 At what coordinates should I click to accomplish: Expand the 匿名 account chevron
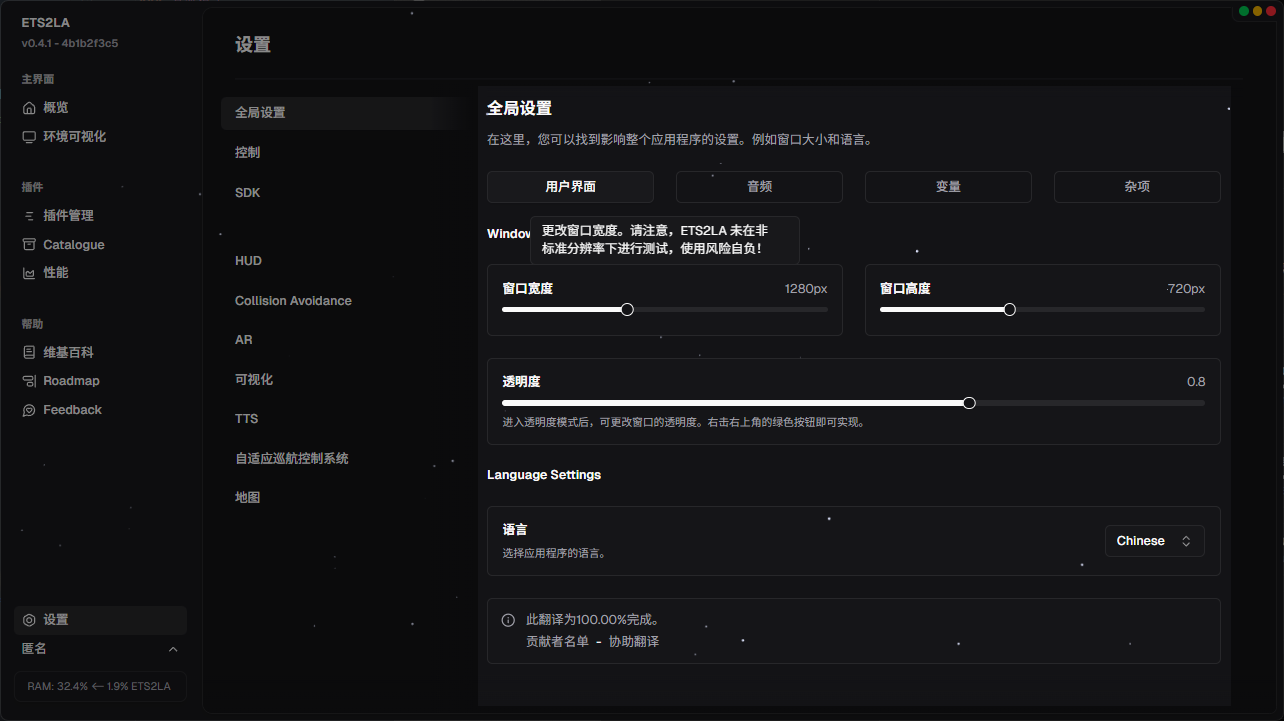click(x=173, y=650)
